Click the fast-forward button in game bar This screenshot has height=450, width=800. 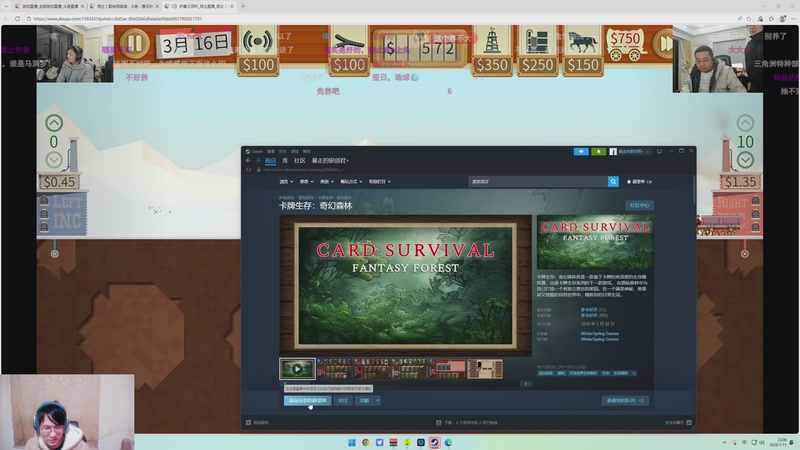click(x=664, y=43)
